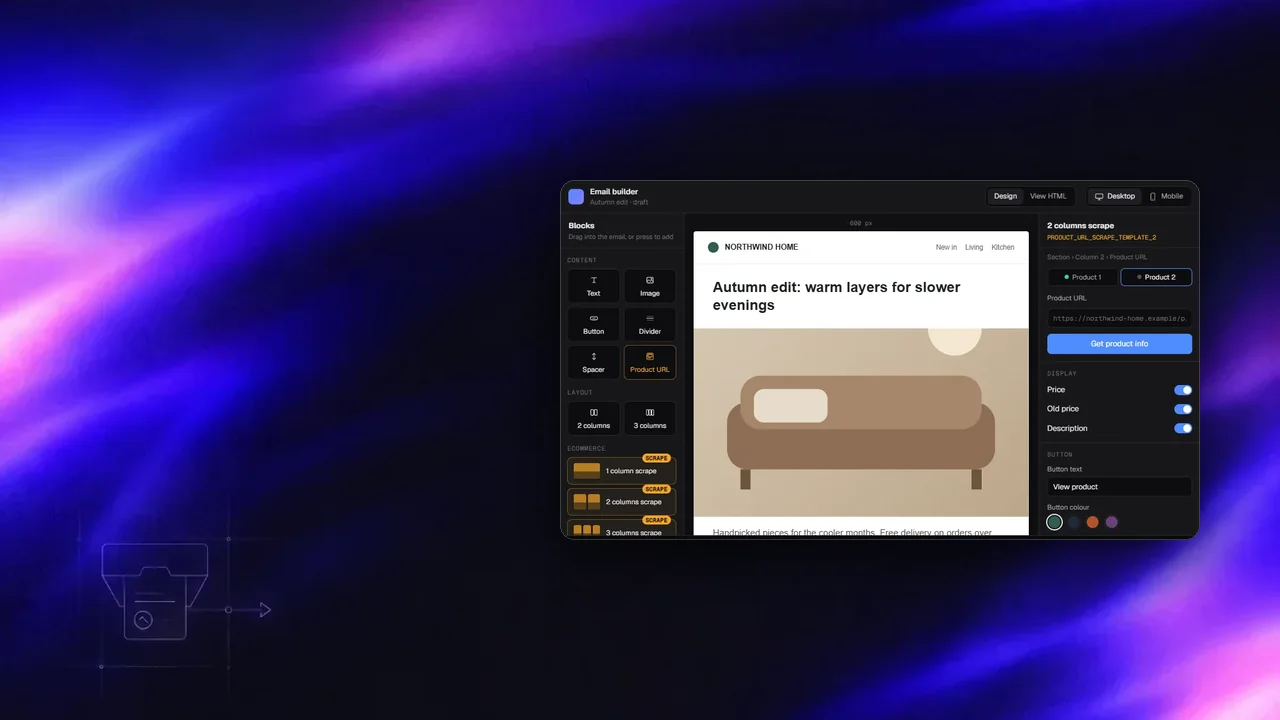Switch preview to Mobile view

pos(1166,196)
